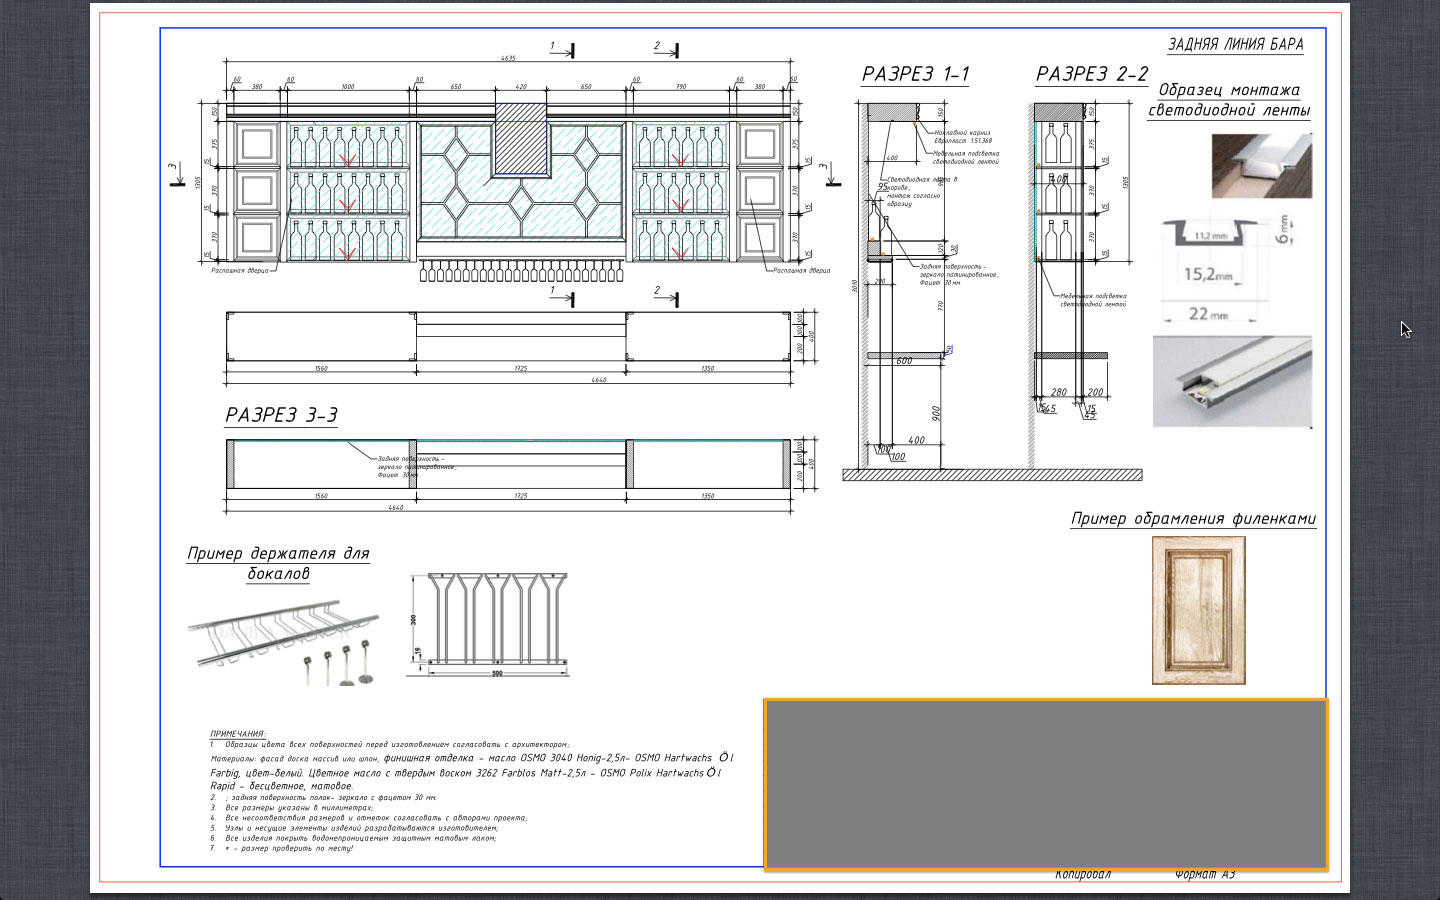Click the '6 mm' profile height dimension

(1284, 230)
